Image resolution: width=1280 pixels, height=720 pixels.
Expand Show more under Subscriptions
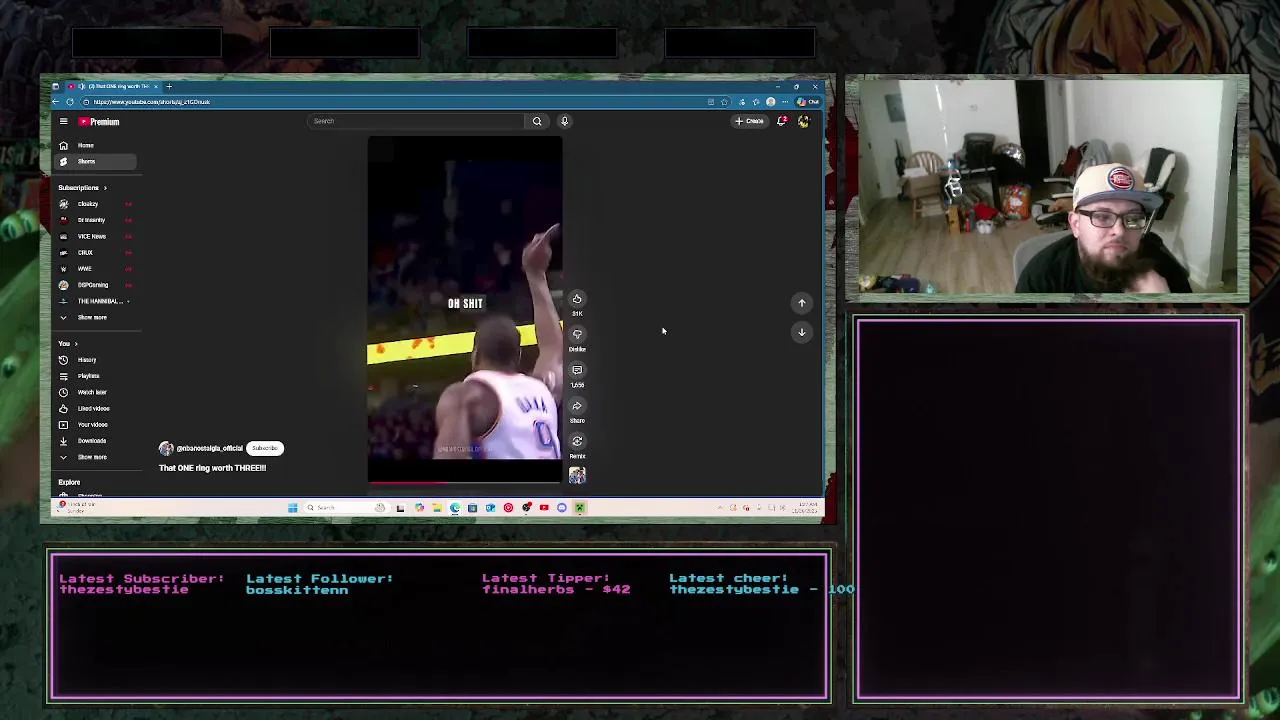tap(96, 317)
